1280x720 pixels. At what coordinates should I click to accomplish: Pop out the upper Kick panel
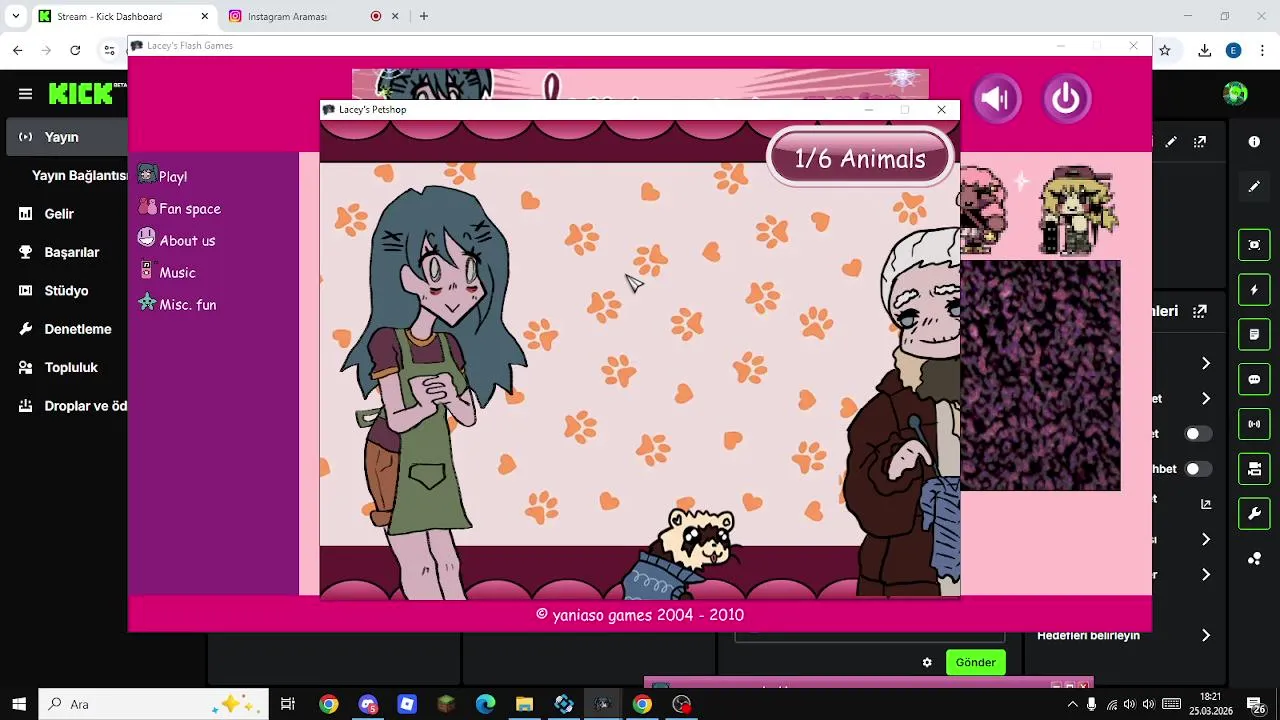1200,142
